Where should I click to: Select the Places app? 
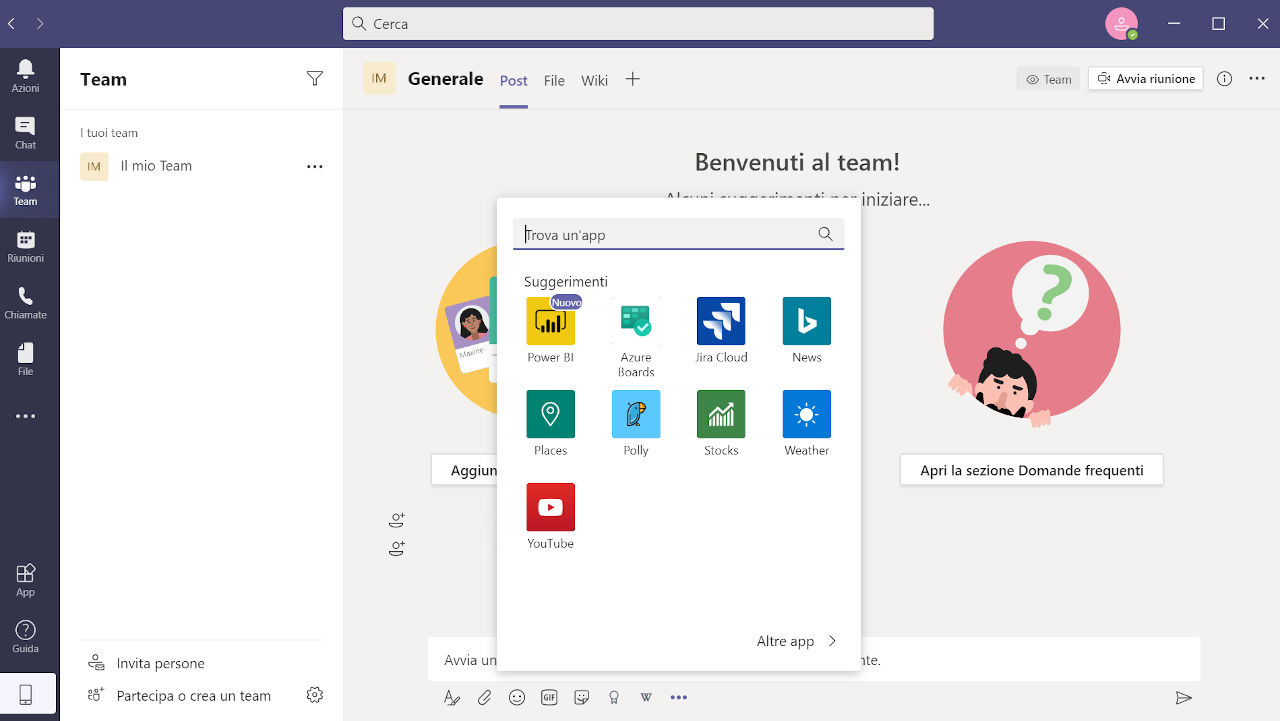[550, 424]
